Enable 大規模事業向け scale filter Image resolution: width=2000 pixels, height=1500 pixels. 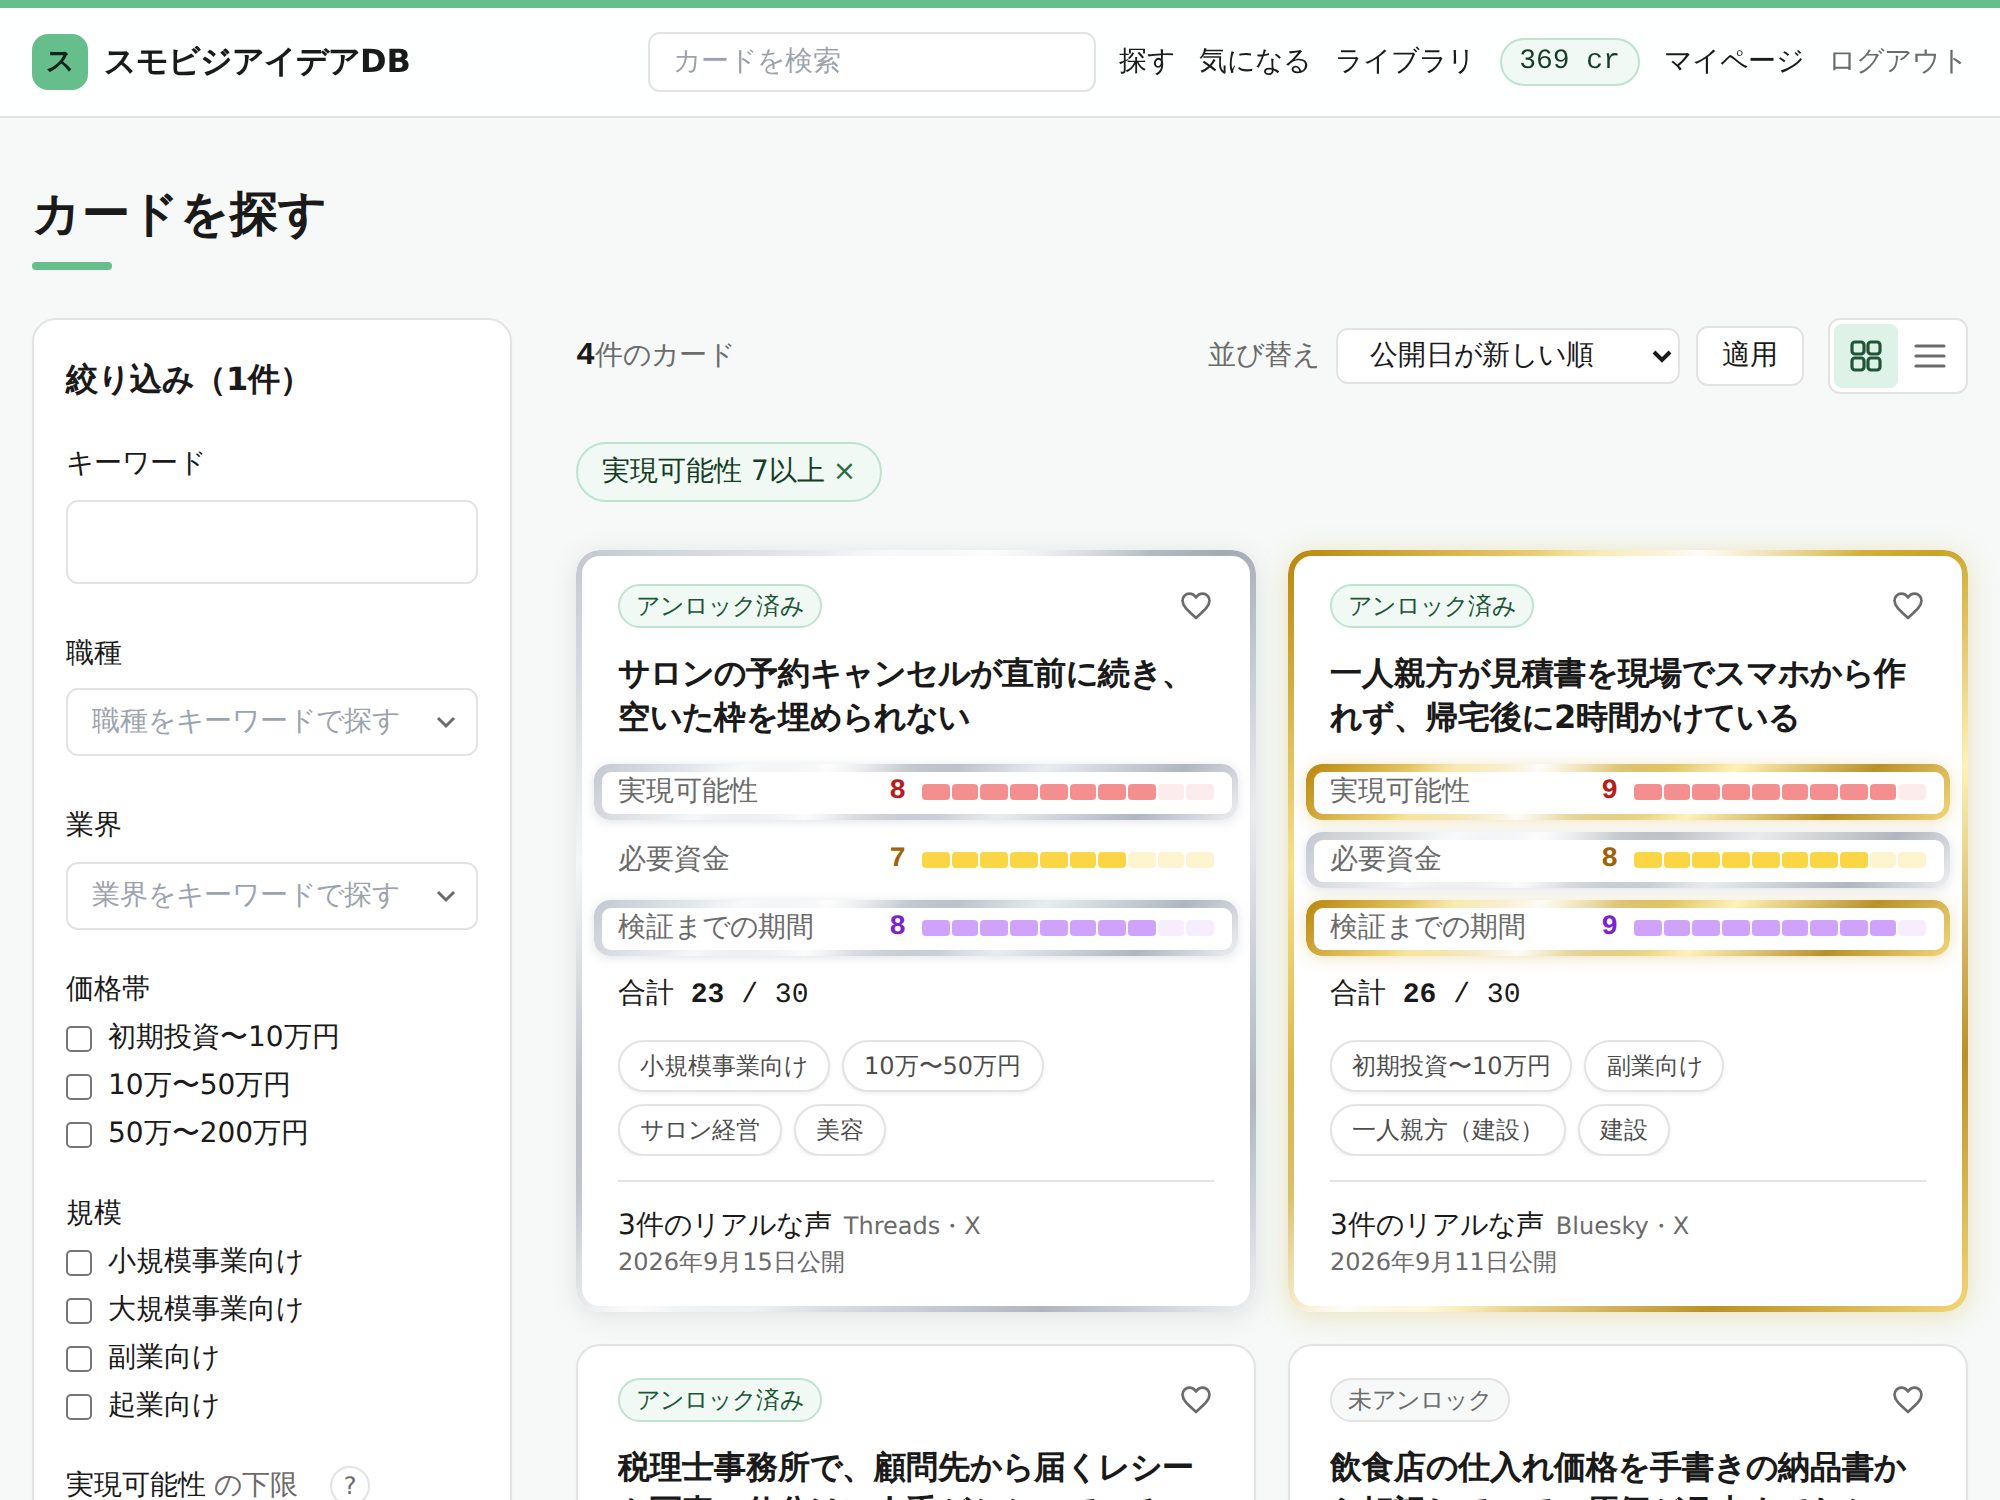point(79,1310)
